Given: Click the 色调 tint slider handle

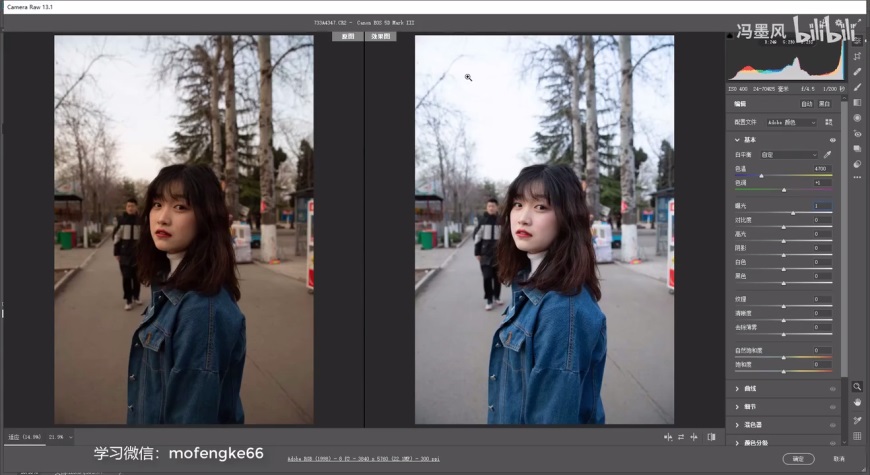Looking at the screenshot, I should coord(784,190).
